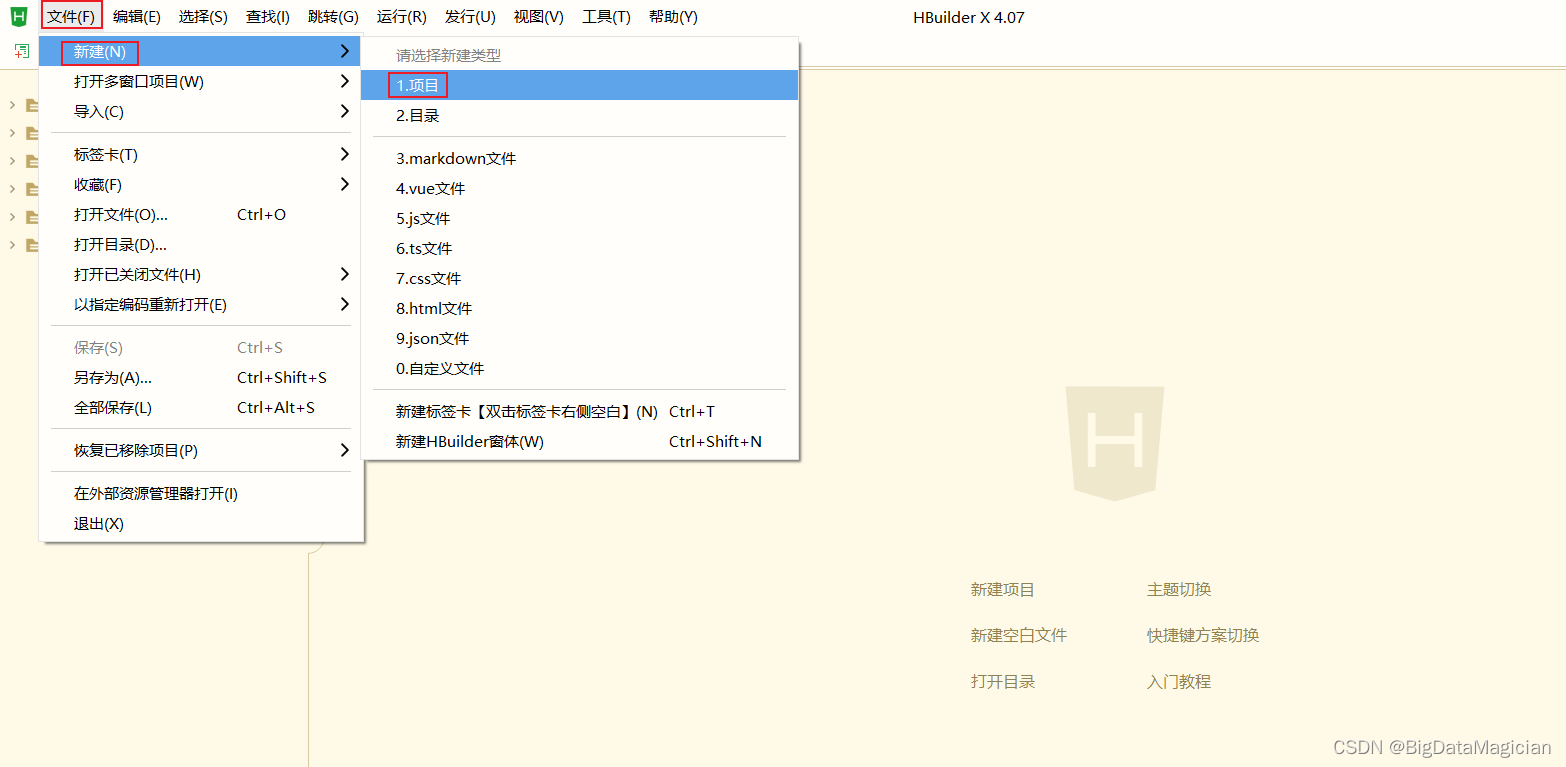
Task: Choose 另存为(A)... menu entry
Action: (x=200, y=378)
